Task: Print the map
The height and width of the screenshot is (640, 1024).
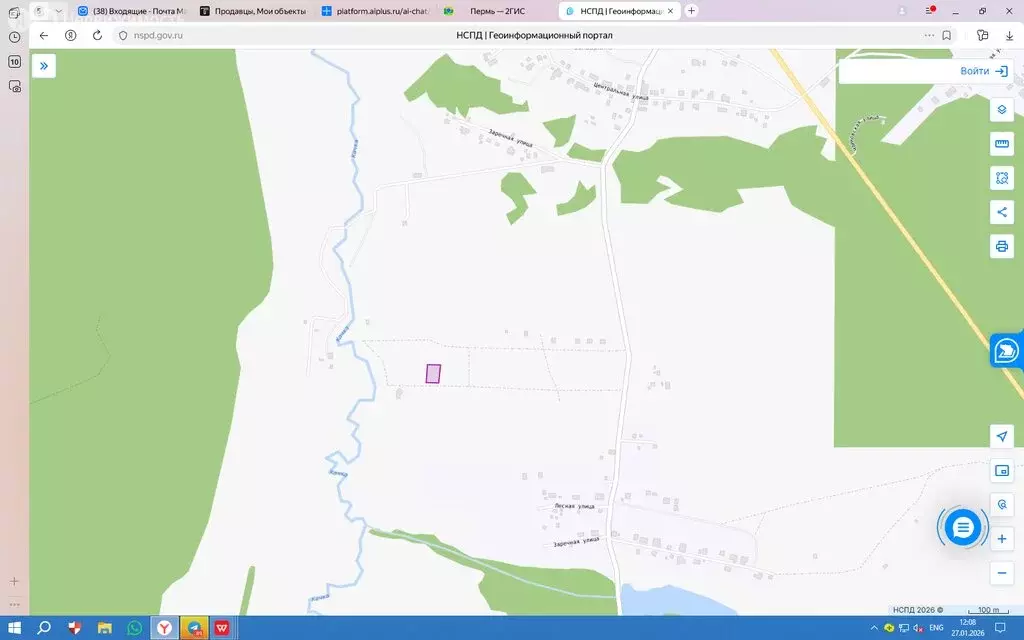Action: 1001,246
